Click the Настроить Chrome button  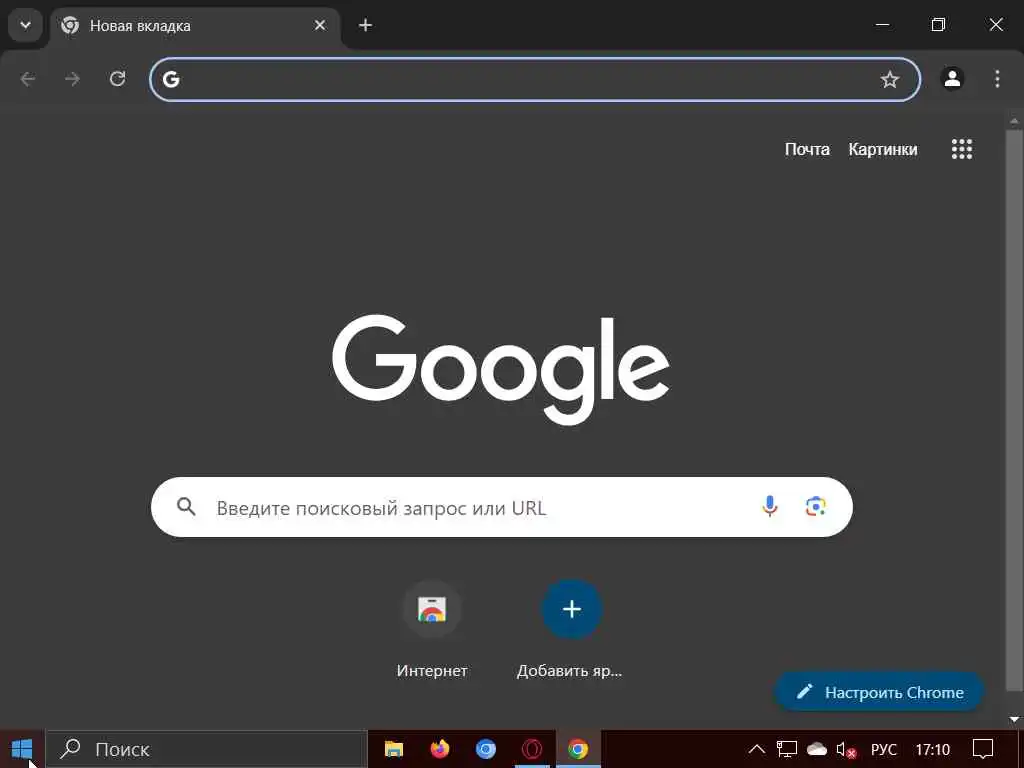[879, 692]
